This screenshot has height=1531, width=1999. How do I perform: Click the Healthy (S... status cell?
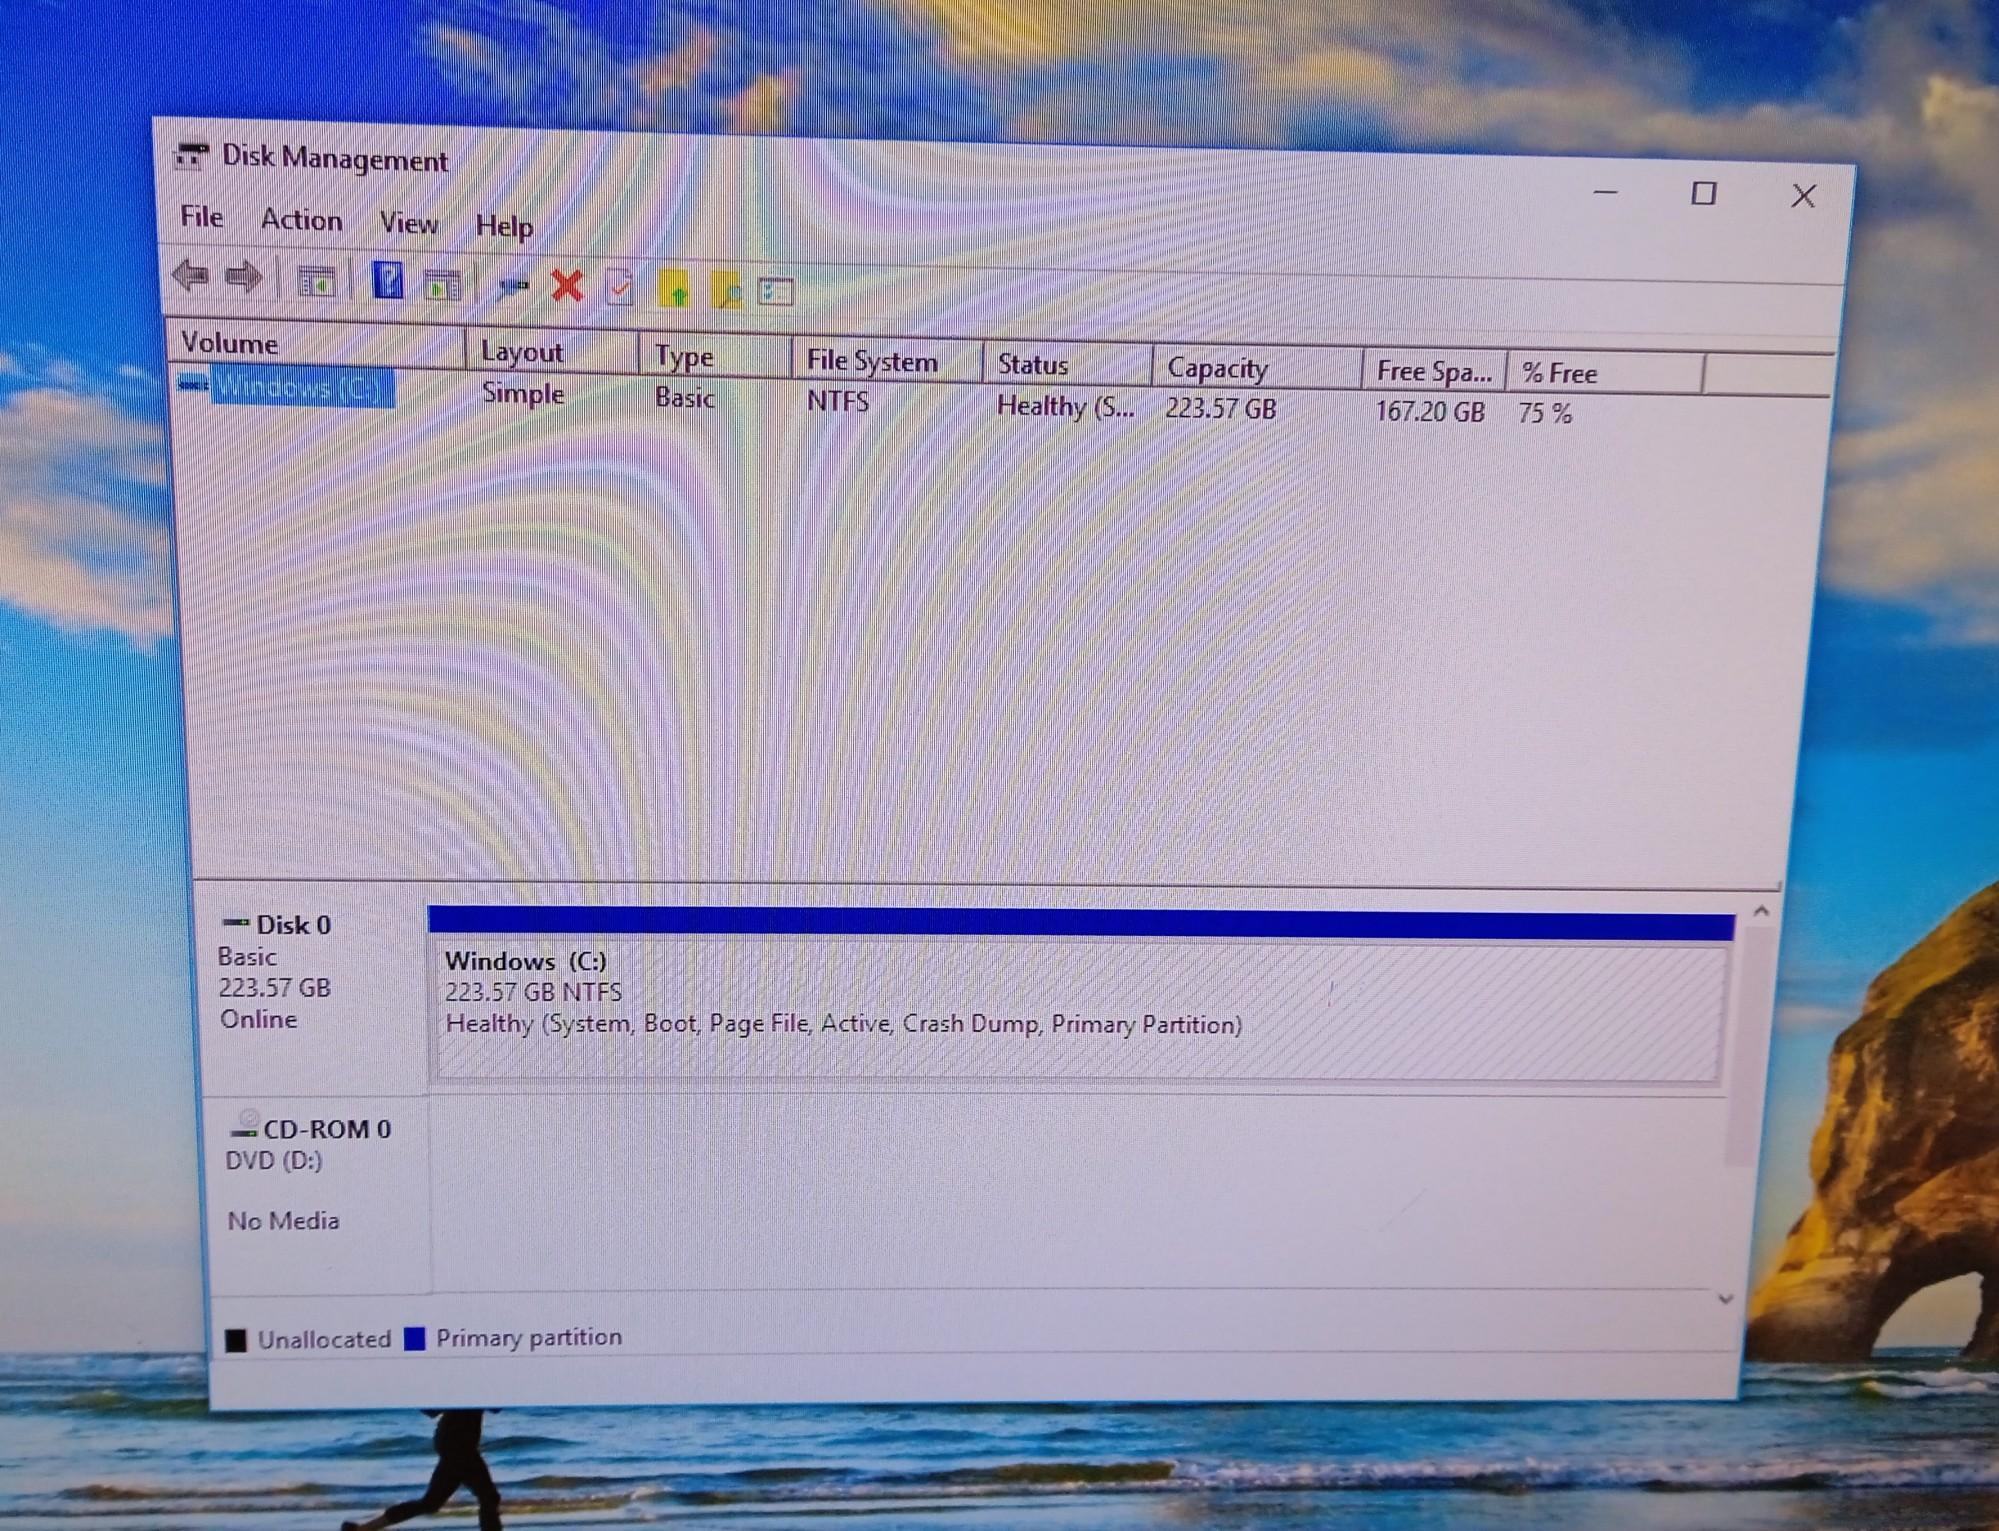point(1066,407)
